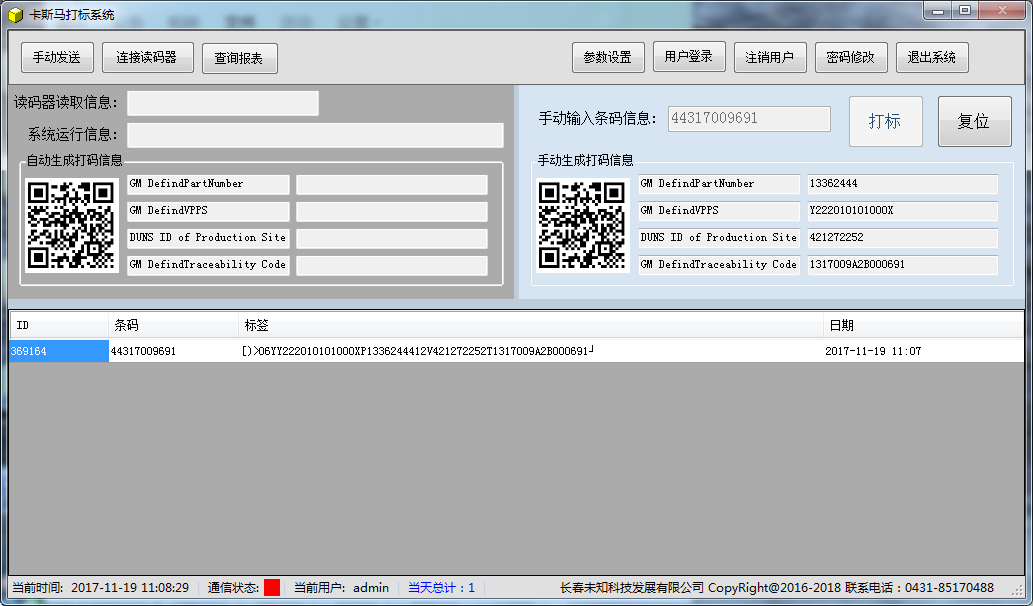Viewport: 1033px width, 606px height.
Task: Click the 条码 column header
Action: 173,325
